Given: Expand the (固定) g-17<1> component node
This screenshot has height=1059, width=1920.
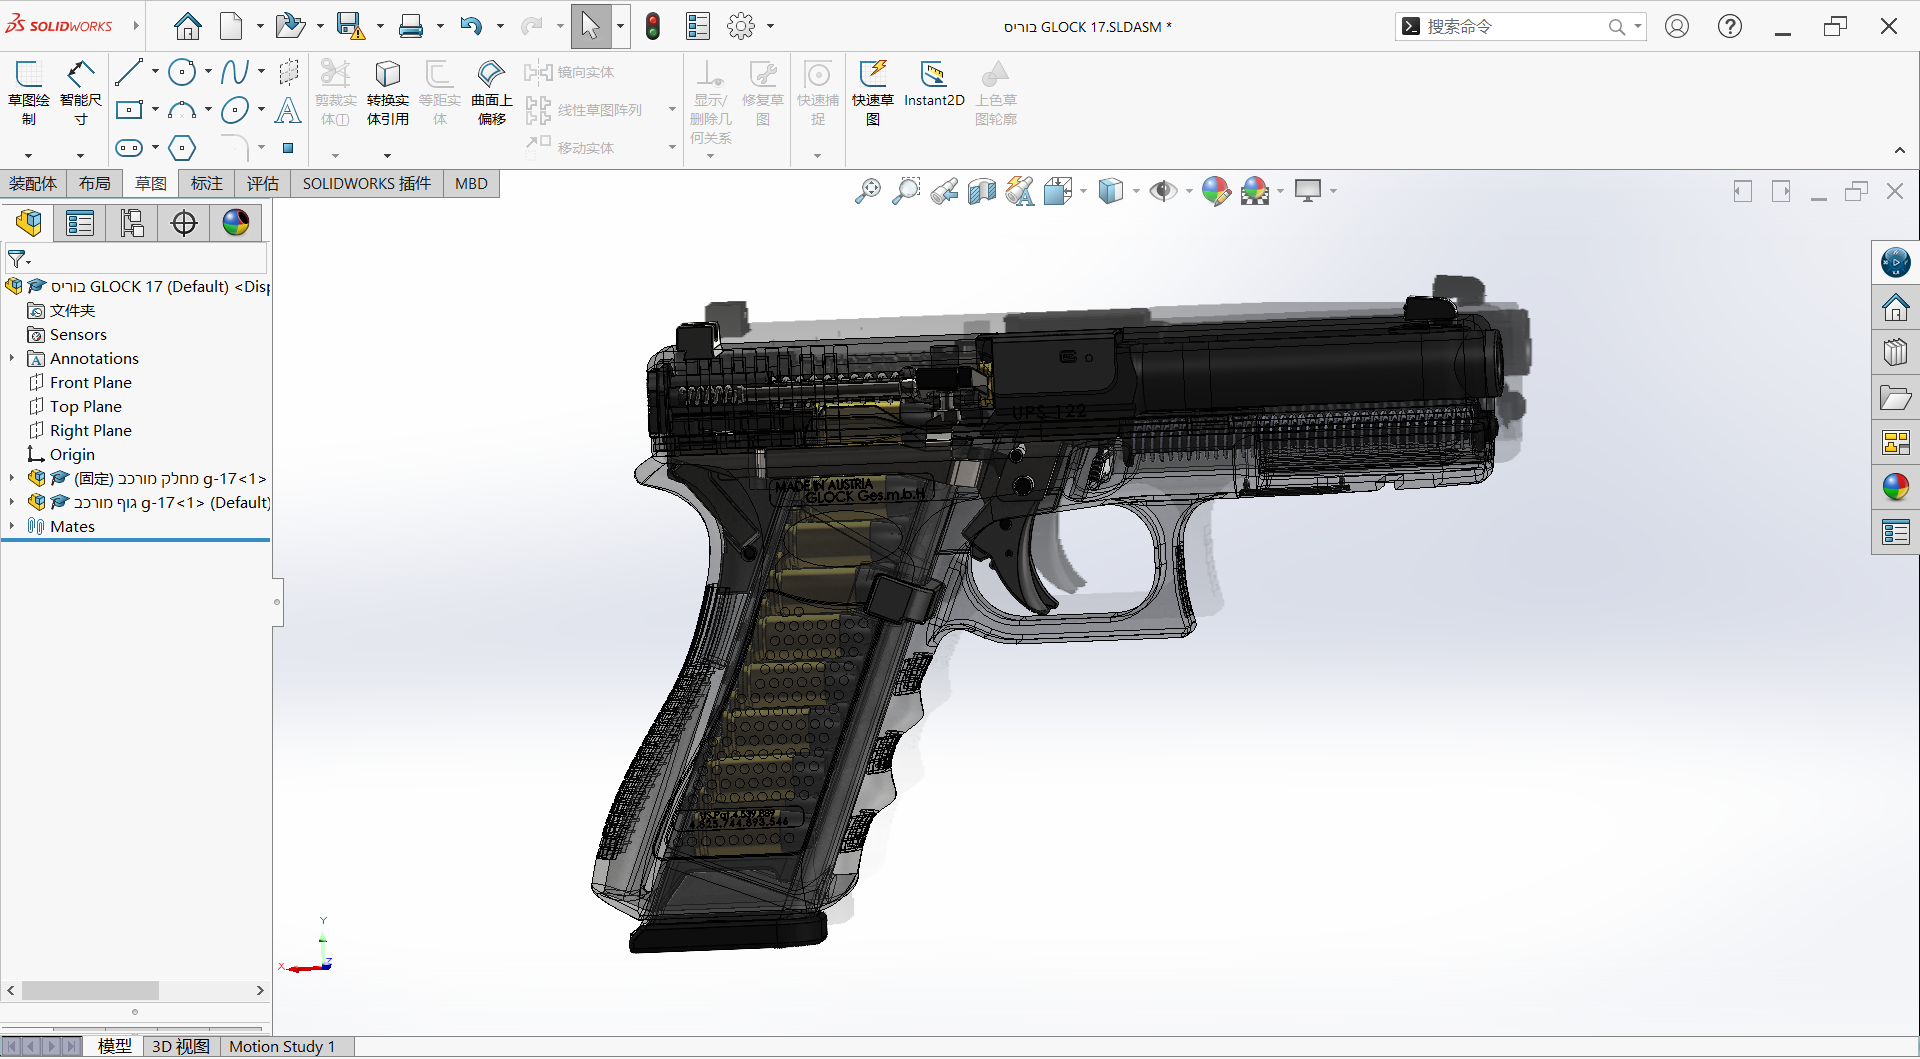Looking at the screenshot, I should [x=12, y=478].
